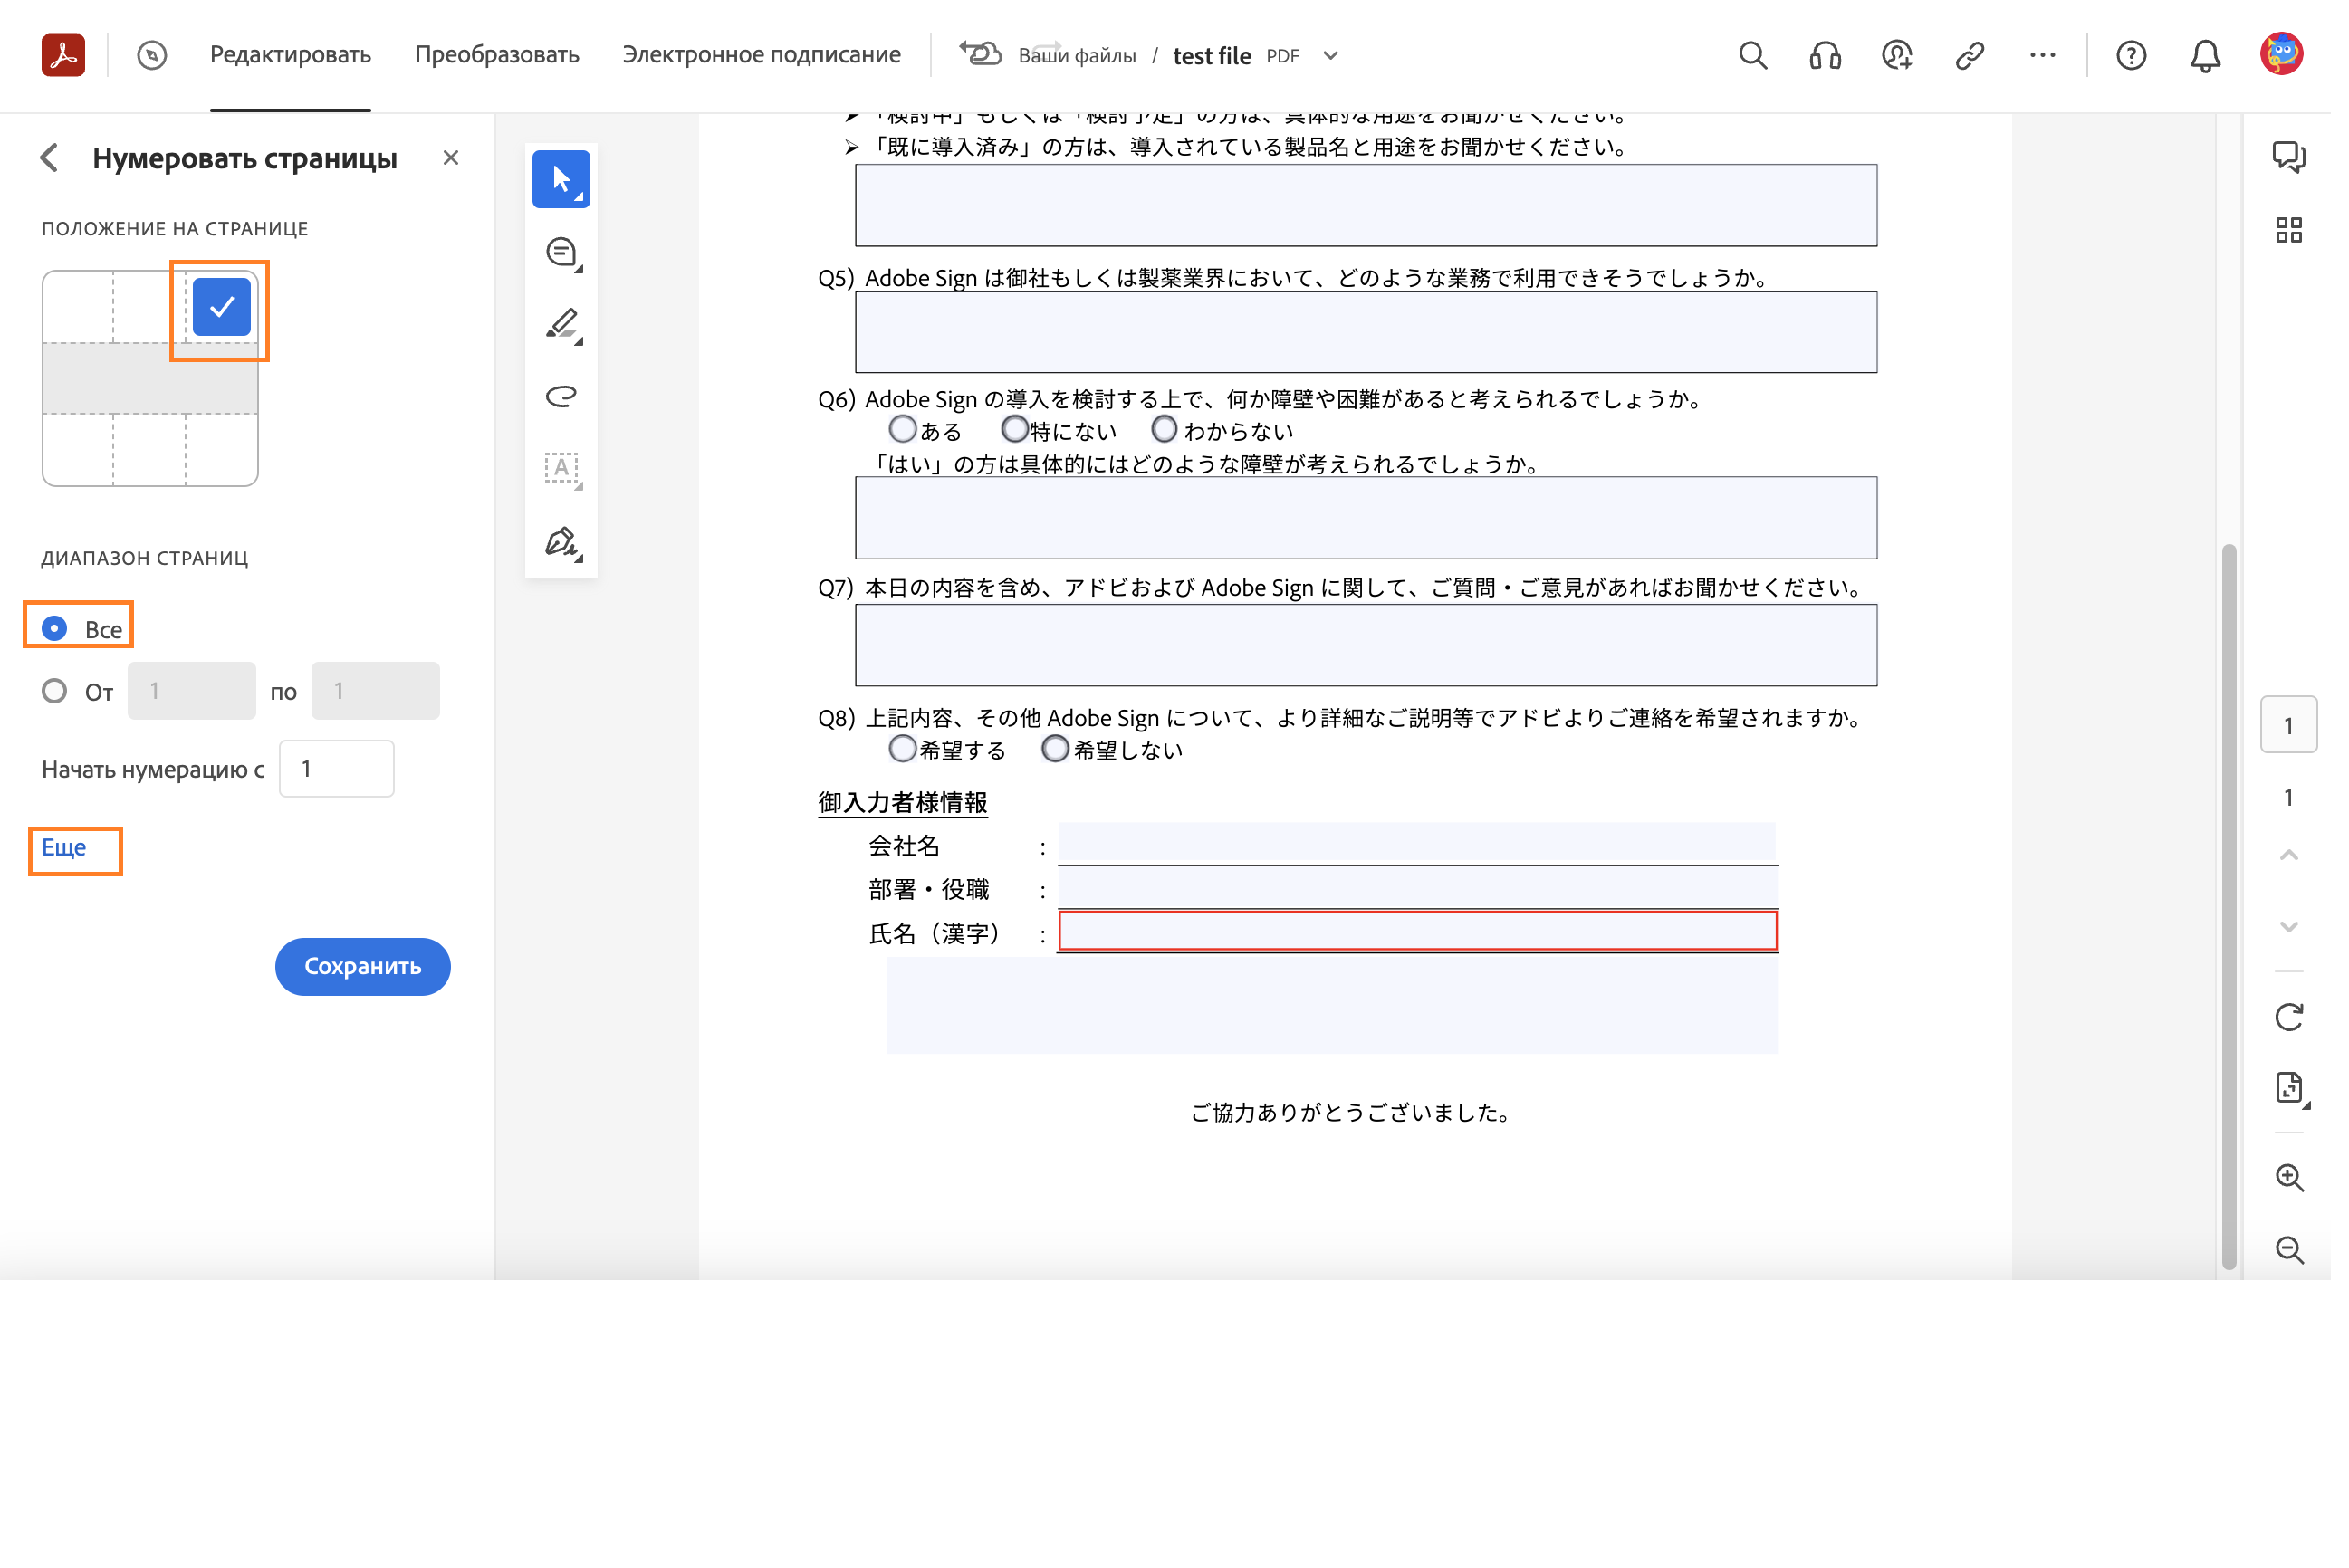Screen dimensions: 2349x1568
Task: Open the Электронное подписание tab
Action: (762, 55)
